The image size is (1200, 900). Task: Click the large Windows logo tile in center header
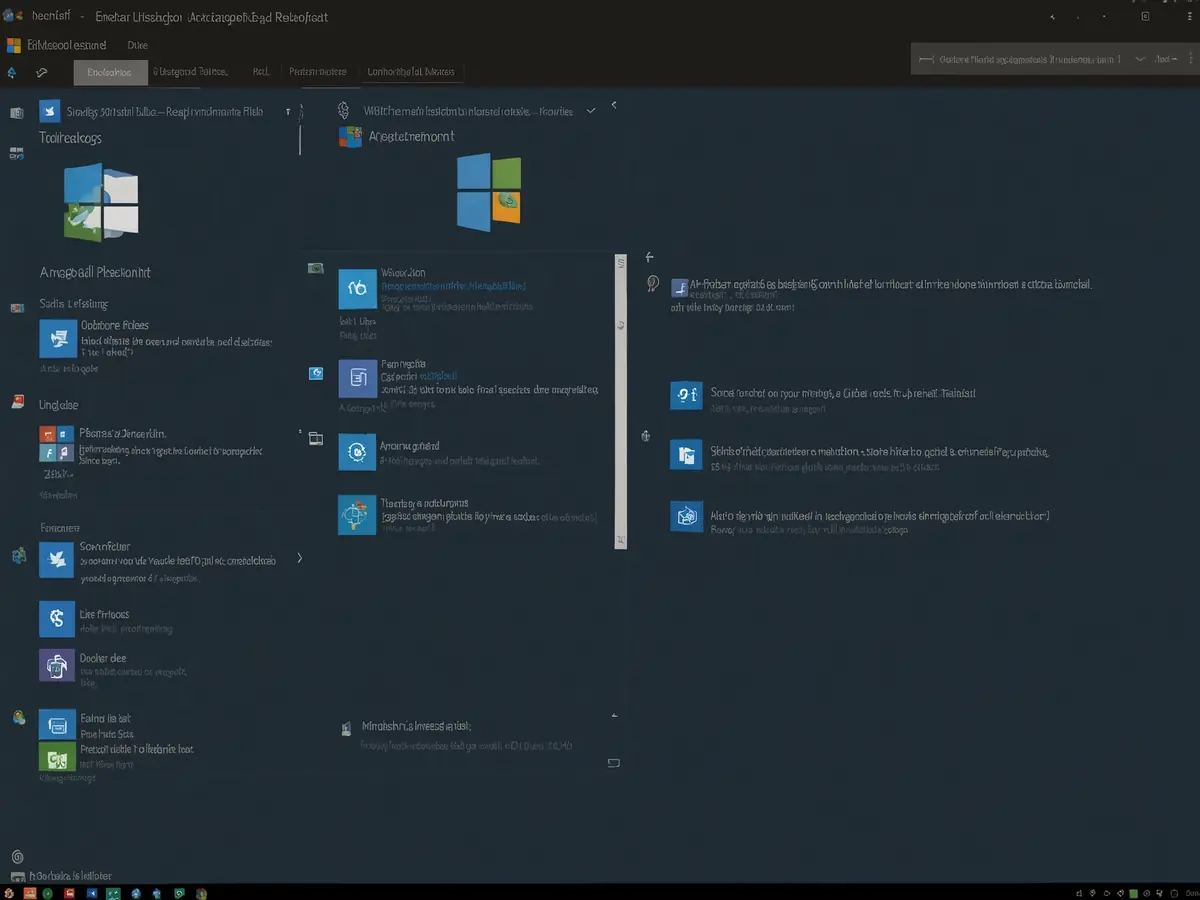click(x=488, y=192)
